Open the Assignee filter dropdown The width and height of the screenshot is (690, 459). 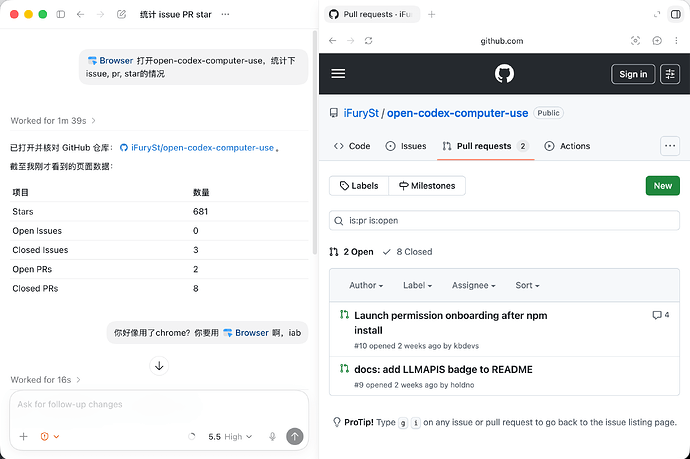pos(473,285)
